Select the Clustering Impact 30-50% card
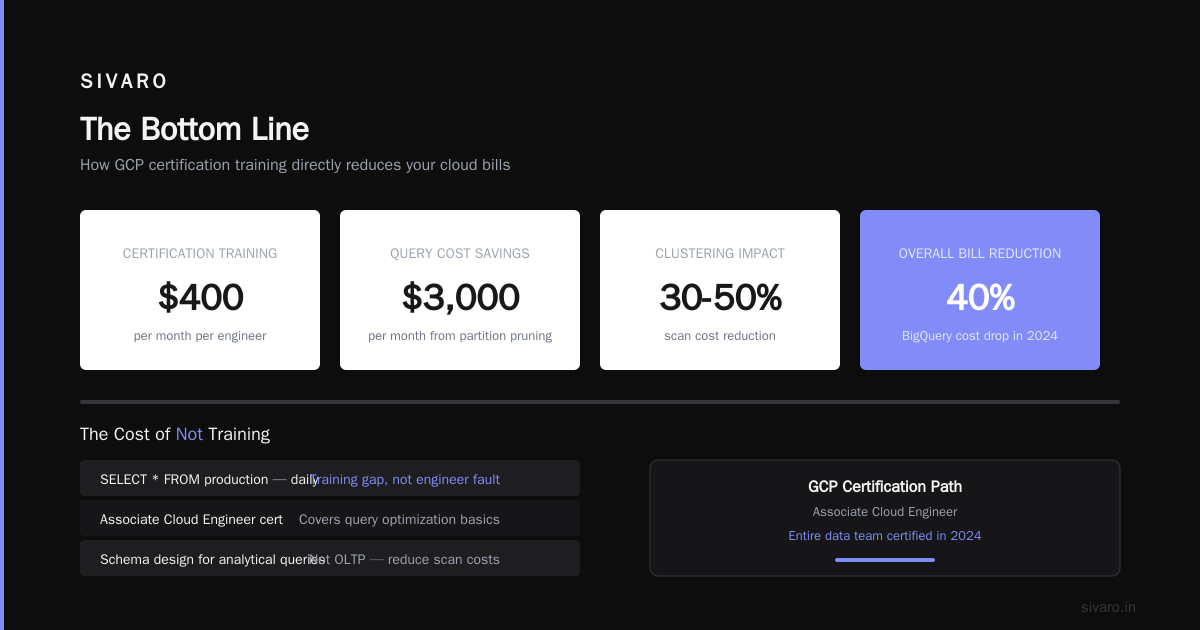1200x630 pixels. pyautogui.click(x=720, y=290)
